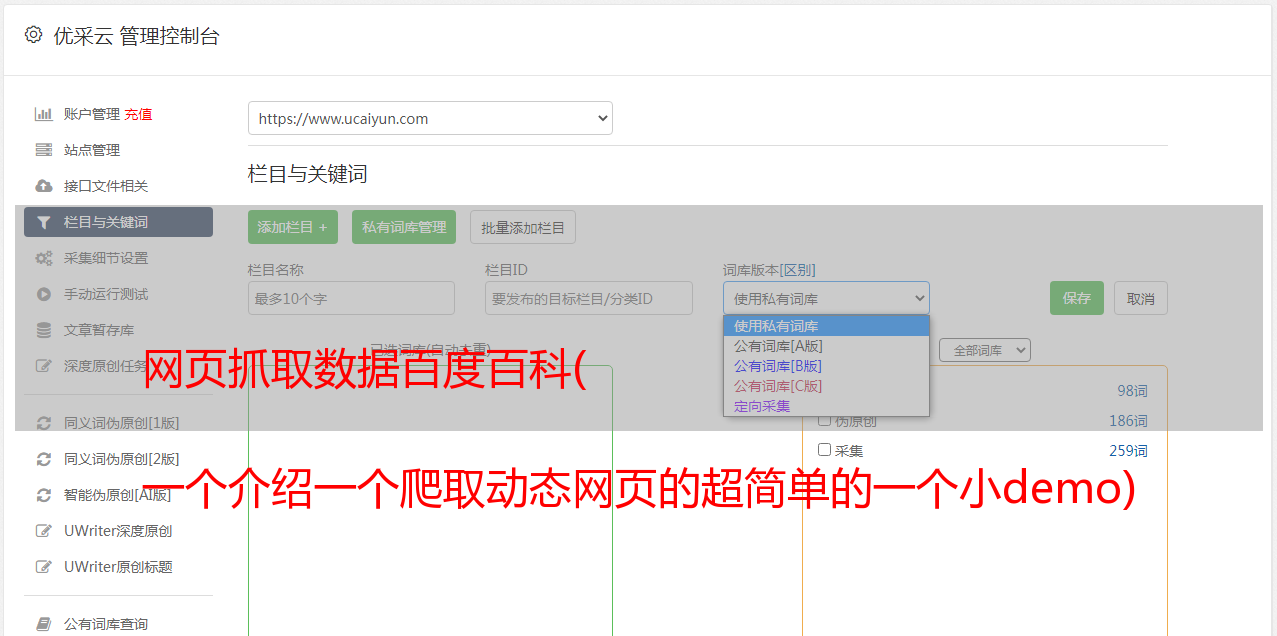Click the database icon beside 文章暂存库
The image size is (1277, 636).
click(x=44, y=330)
